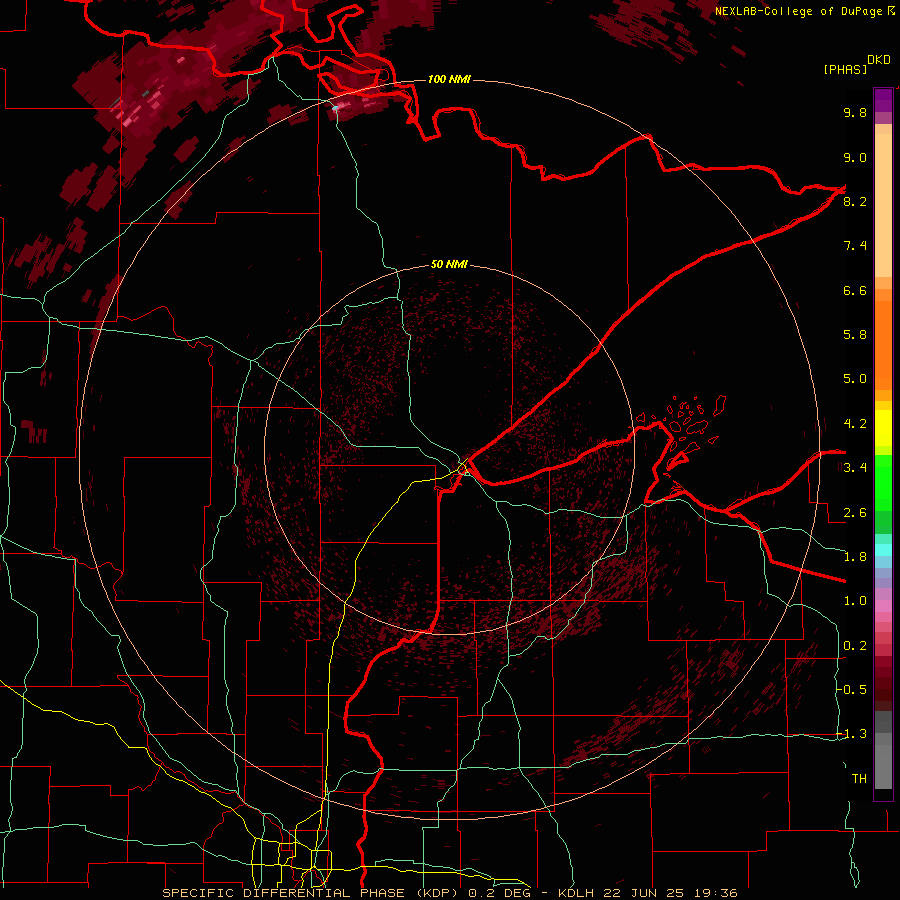Pick the yellow segment of the color bar
900x900 pixels.
click(x=883, y=428)
